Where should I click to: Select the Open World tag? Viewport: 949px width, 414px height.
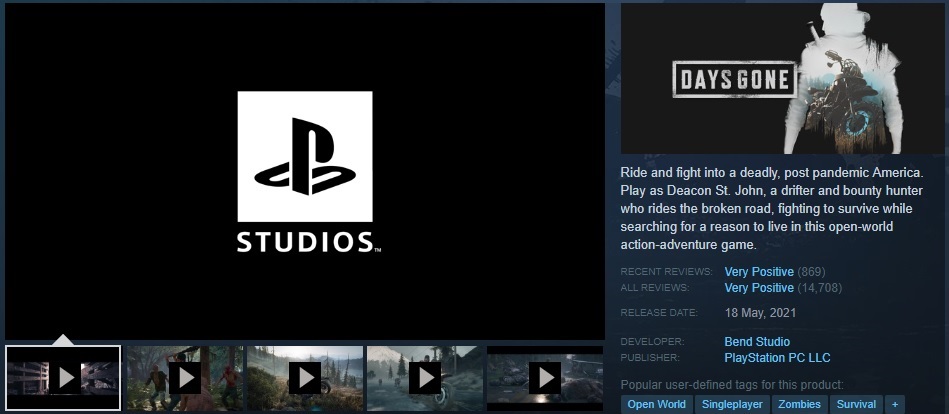click(x=656, y=404)
